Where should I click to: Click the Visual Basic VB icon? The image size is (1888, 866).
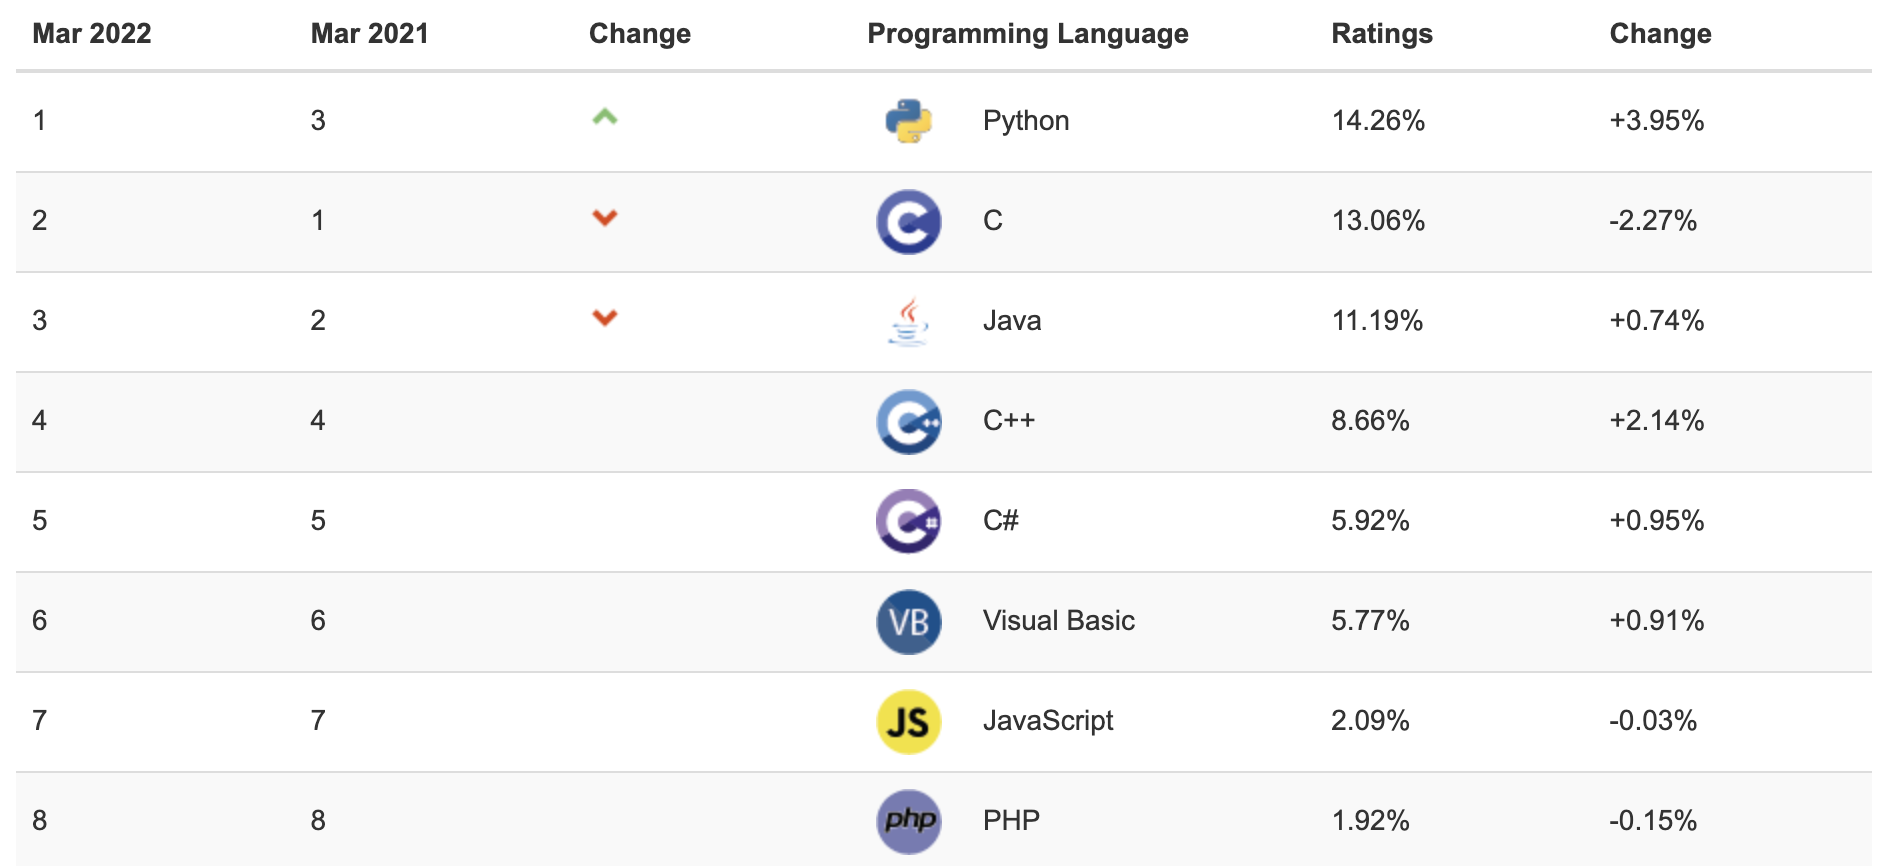point(908,621)
